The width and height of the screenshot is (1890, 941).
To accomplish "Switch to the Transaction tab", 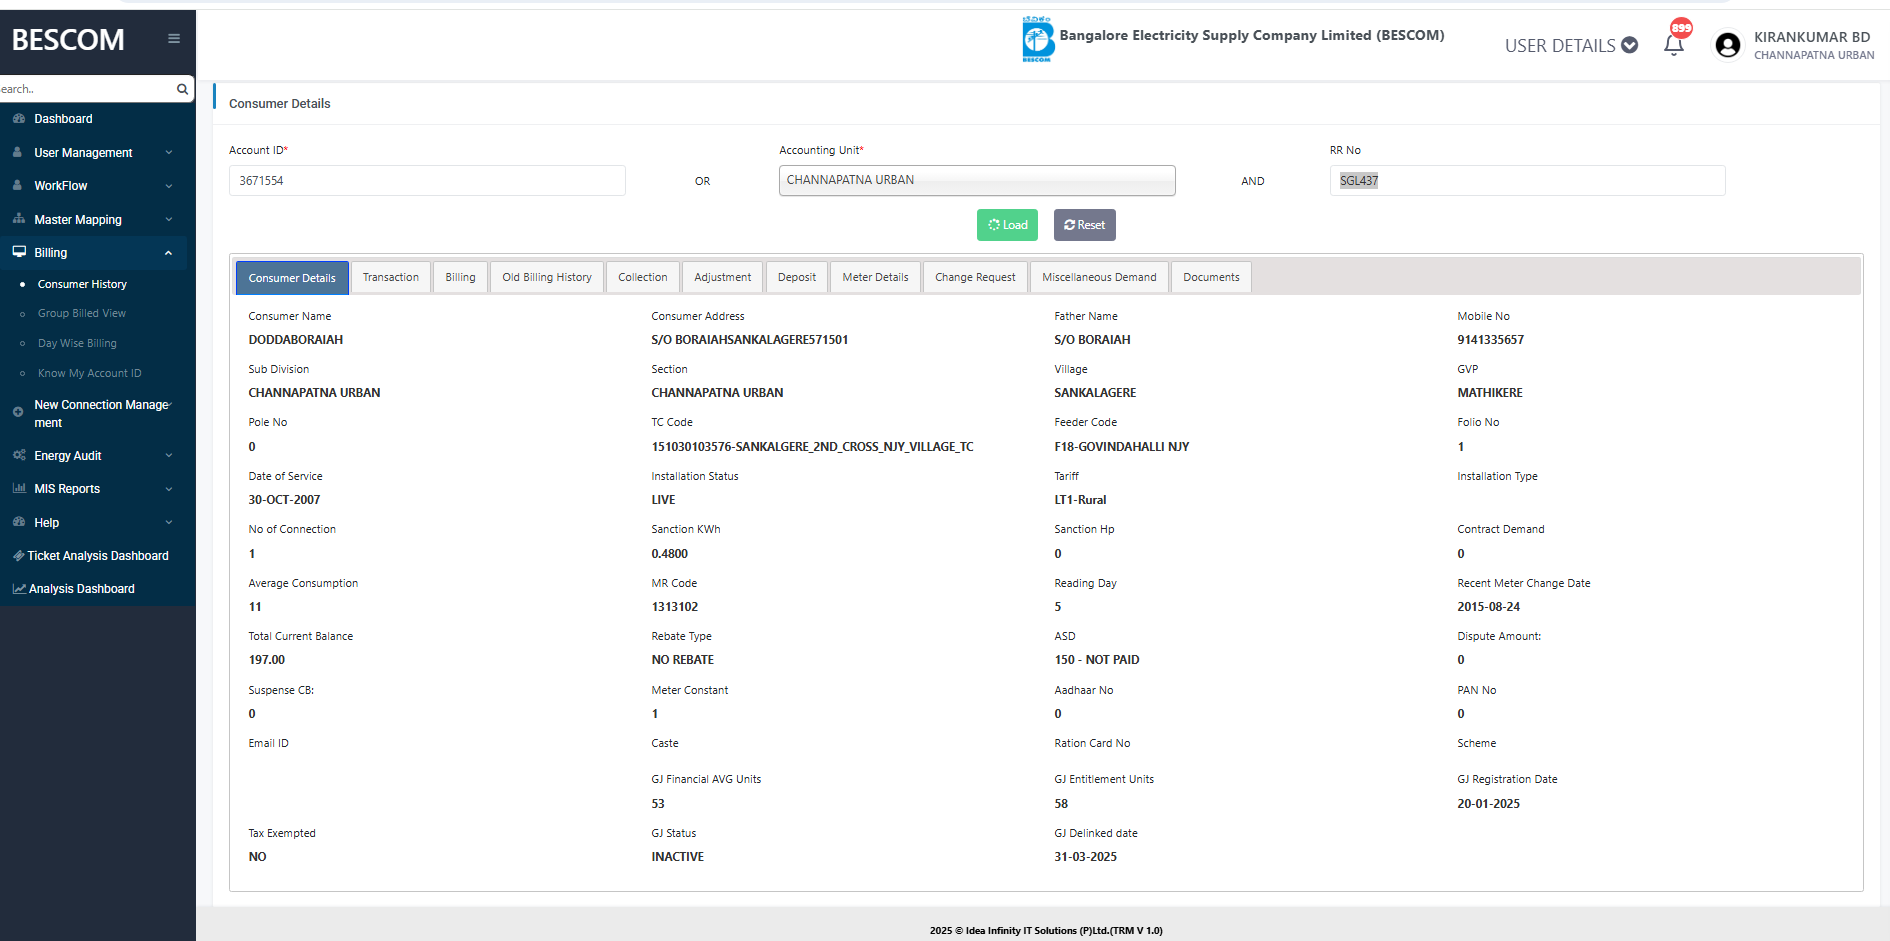I will [x=391, y=277].
